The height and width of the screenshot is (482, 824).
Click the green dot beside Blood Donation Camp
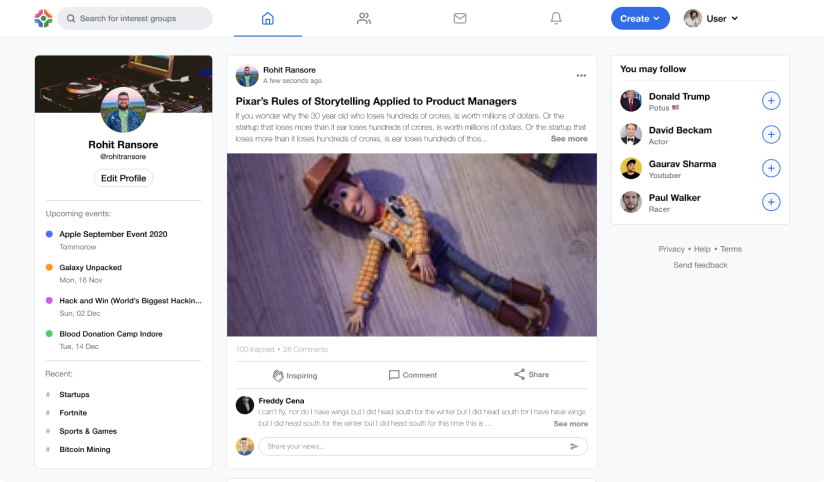tap(49, 334)
